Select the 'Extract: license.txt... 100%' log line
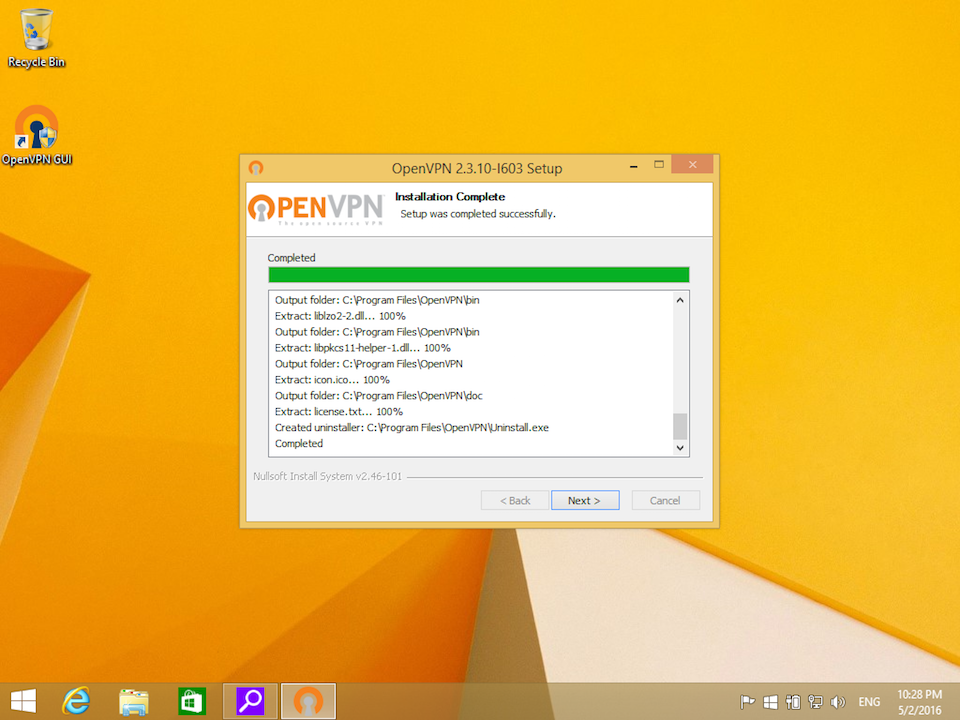Image resolution: width=960 pixels, height=720 pixels. (x=339, y=411)
